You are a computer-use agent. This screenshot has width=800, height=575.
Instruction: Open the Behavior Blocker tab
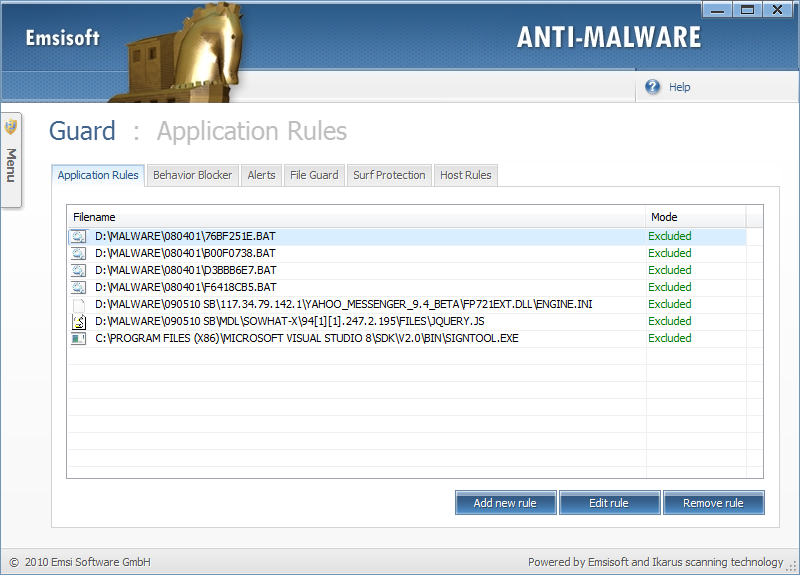click(192, 175)
